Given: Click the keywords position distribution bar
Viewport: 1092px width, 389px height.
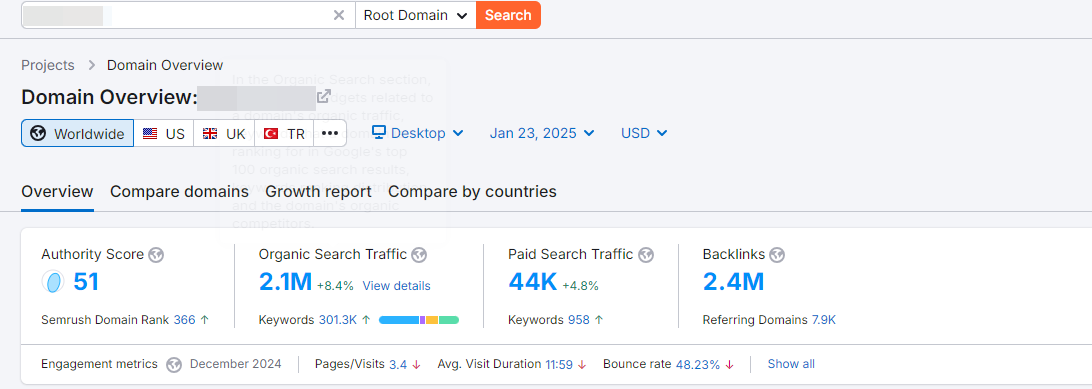Looking at the screenshot, I should [419, 320].
